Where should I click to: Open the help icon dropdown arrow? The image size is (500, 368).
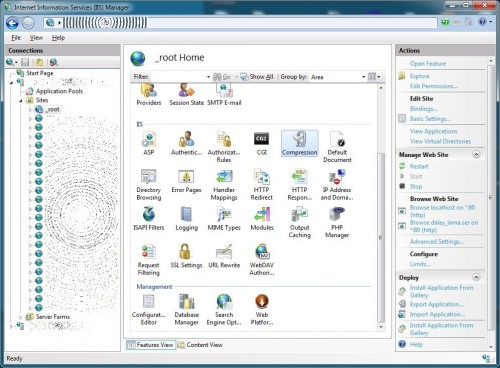(x=491, y=22)
